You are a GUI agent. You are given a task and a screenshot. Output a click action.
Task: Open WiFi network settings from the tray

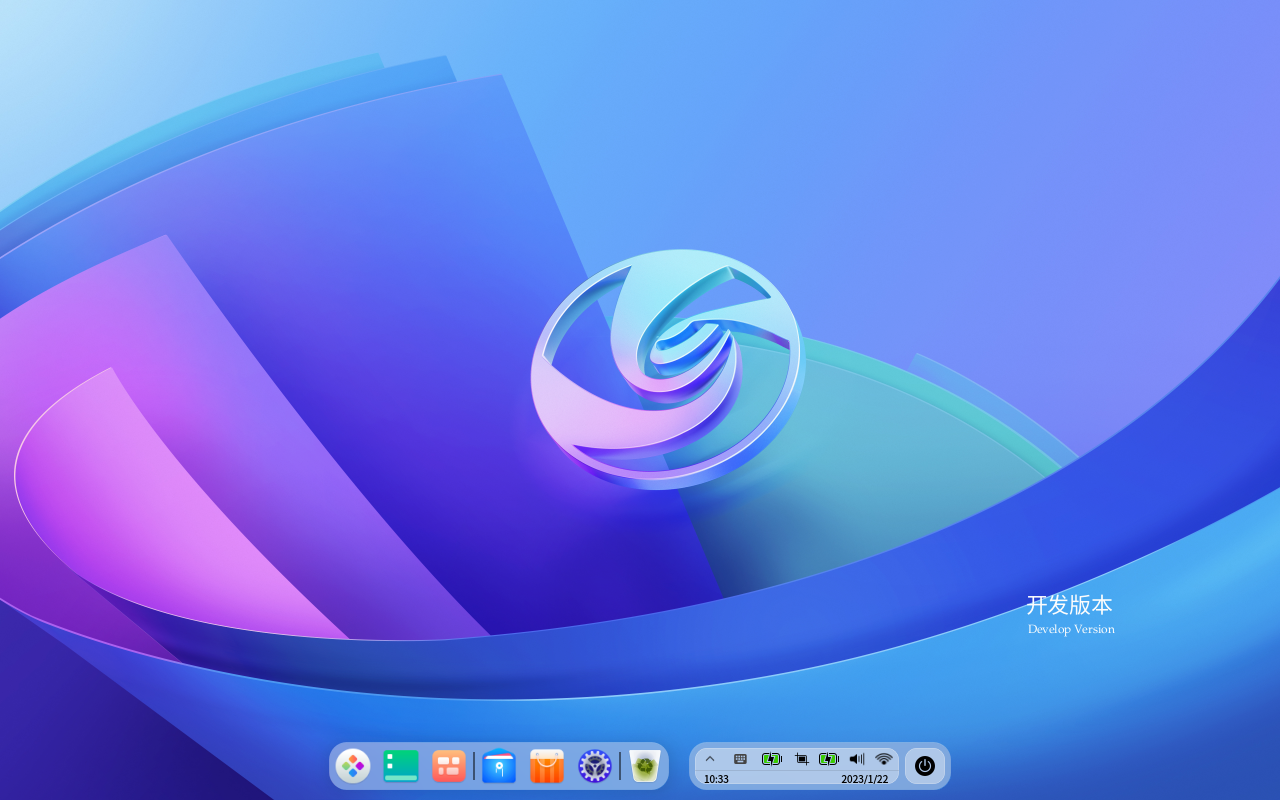(x=883, y=758)
